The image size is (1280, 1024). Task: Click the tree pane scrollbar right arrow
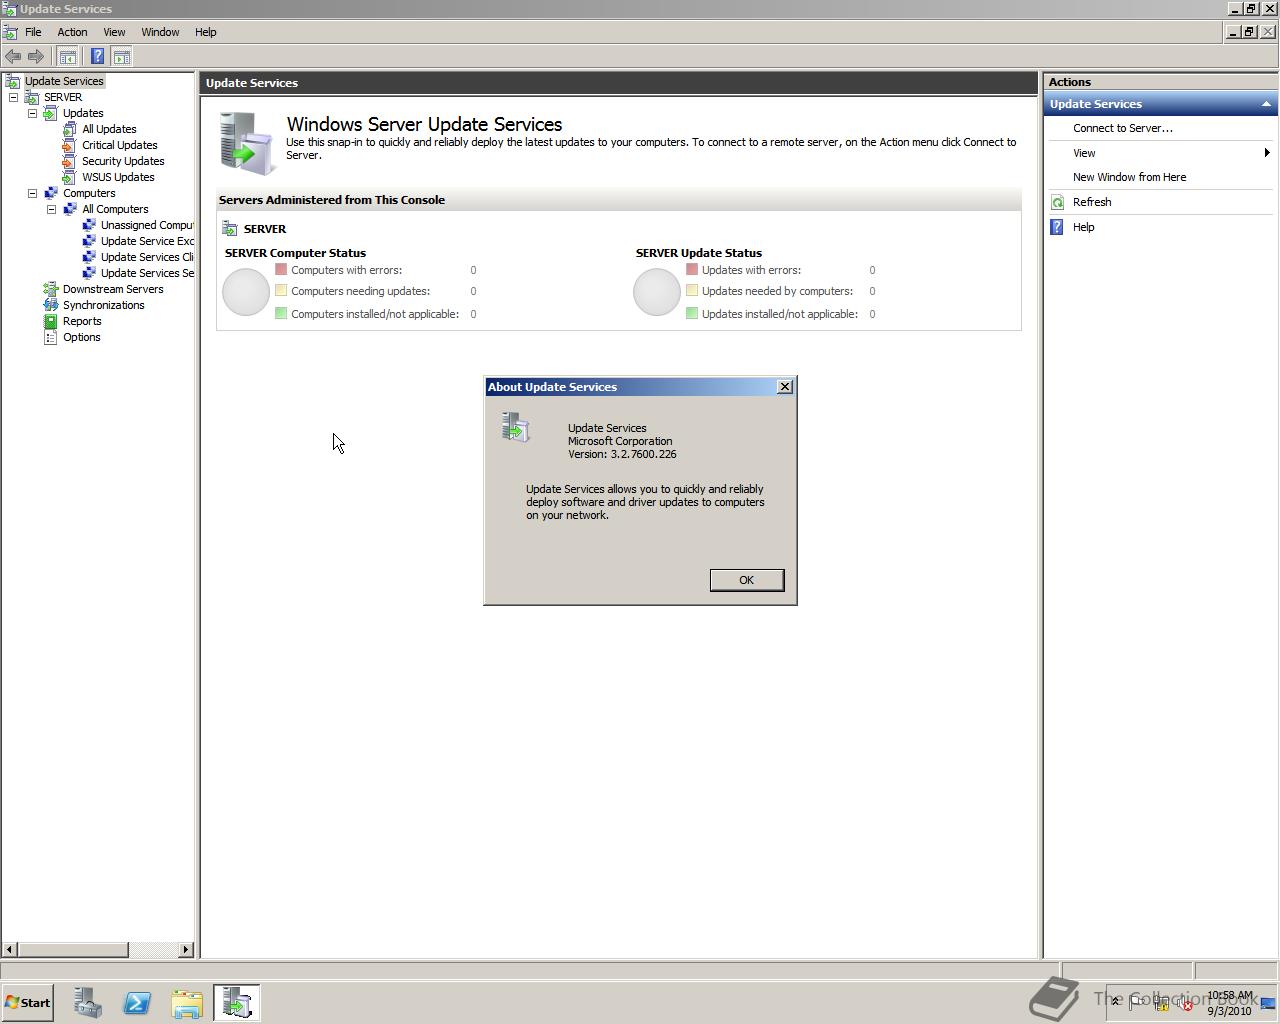pyautogui.click(x=186, y=949)
